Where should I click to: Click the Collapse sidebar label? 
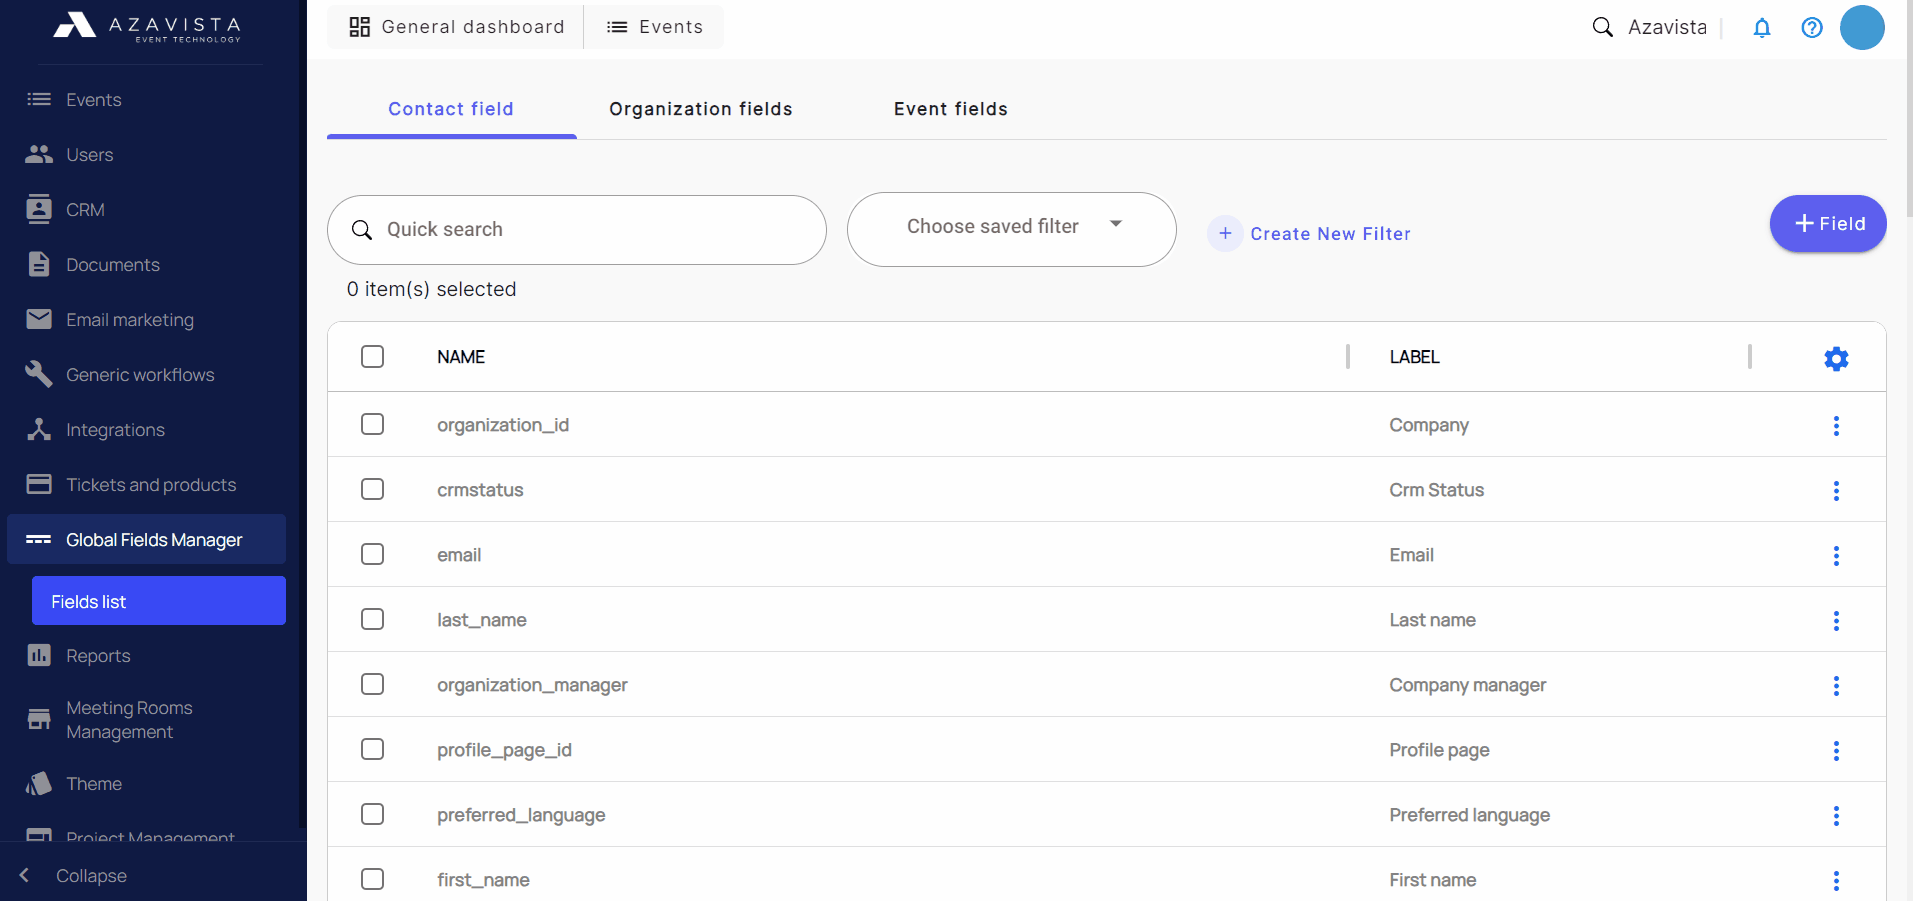91,875
